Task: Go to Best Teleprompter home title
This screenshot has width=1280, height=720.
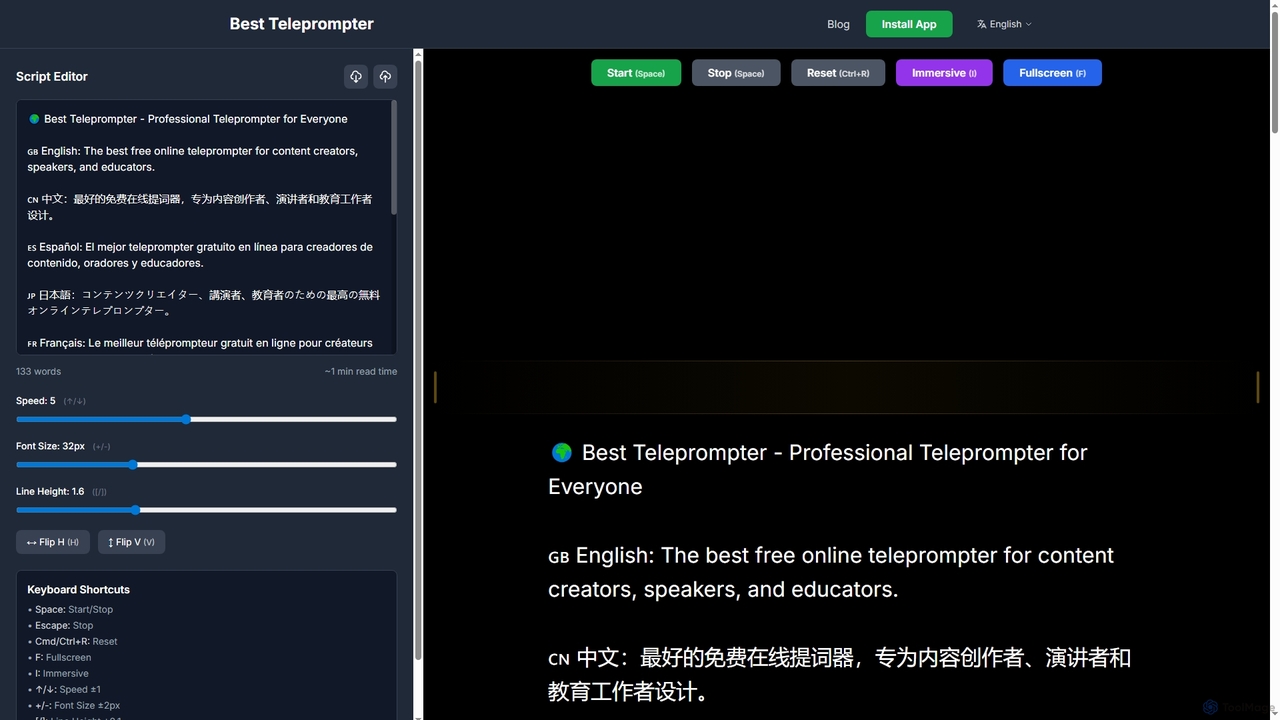Action: 301,23
